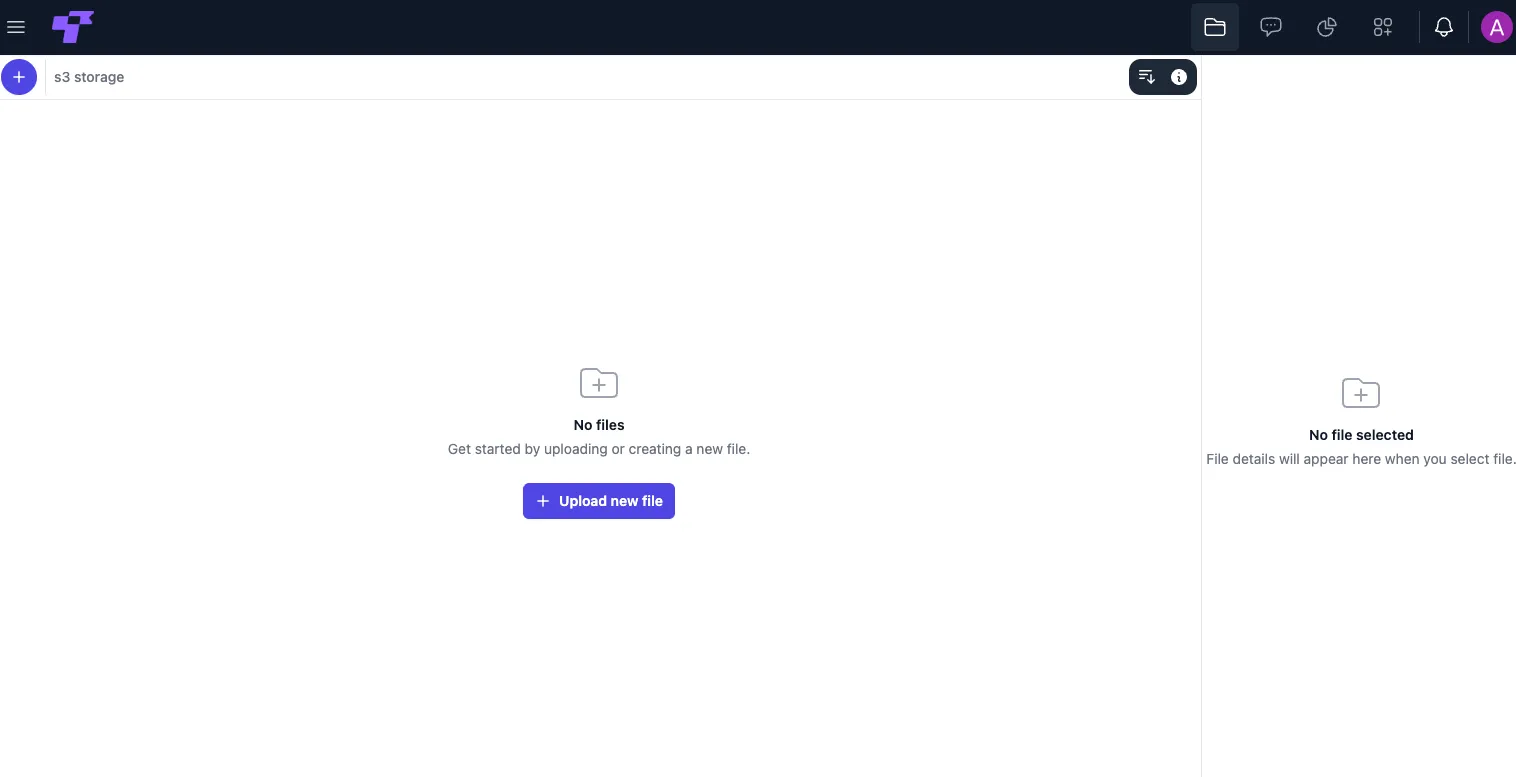Open the hamburger menu
Screen dimensions: 1516x777
[16, 27]
